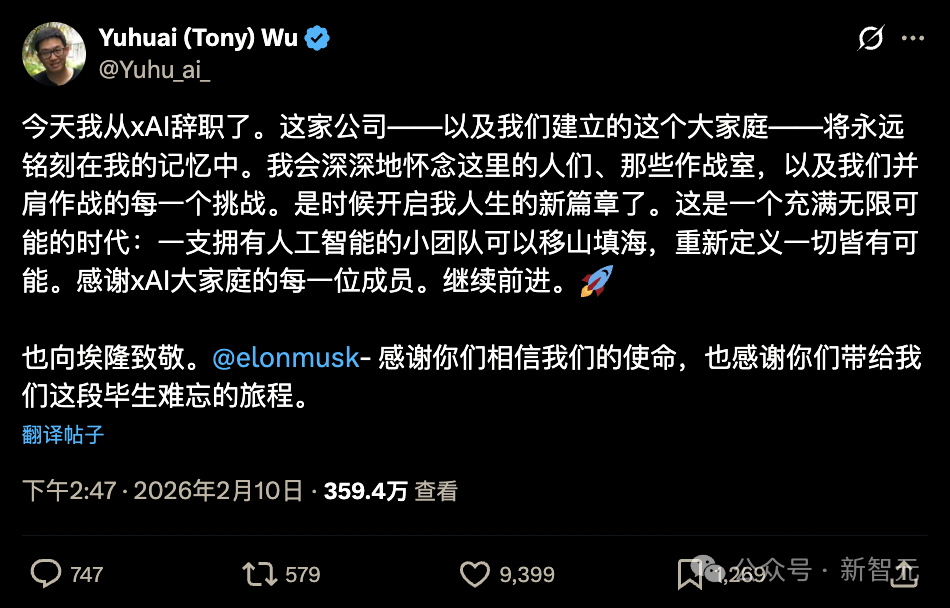Viewport: 950px width, 608px height.
Task: Click the rocket emoji in the post
Action: [597, 281]
